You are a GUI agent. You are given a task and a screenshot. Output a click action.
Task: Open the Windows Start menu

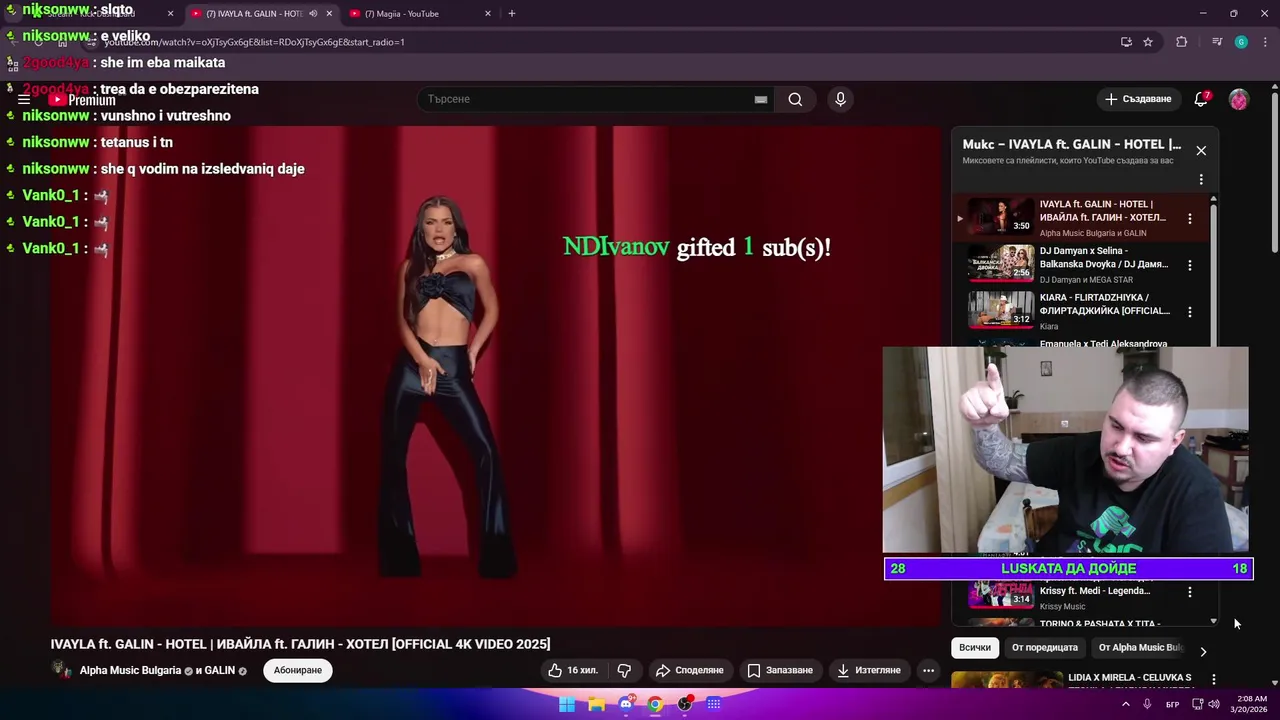click(567, 704)
